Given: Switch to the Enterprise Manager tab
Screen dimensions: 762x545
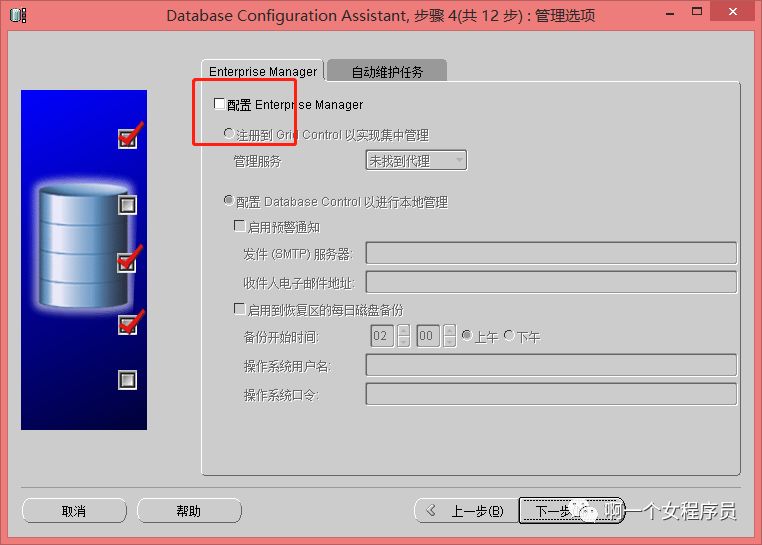Looking at the screenshot, I should click(262, 71).
